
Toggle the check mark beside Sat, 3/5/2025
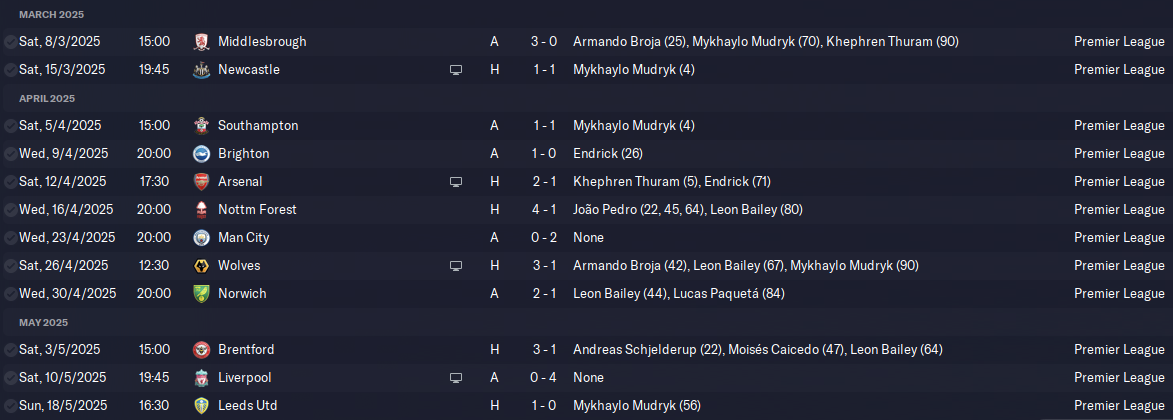(10, 350)
